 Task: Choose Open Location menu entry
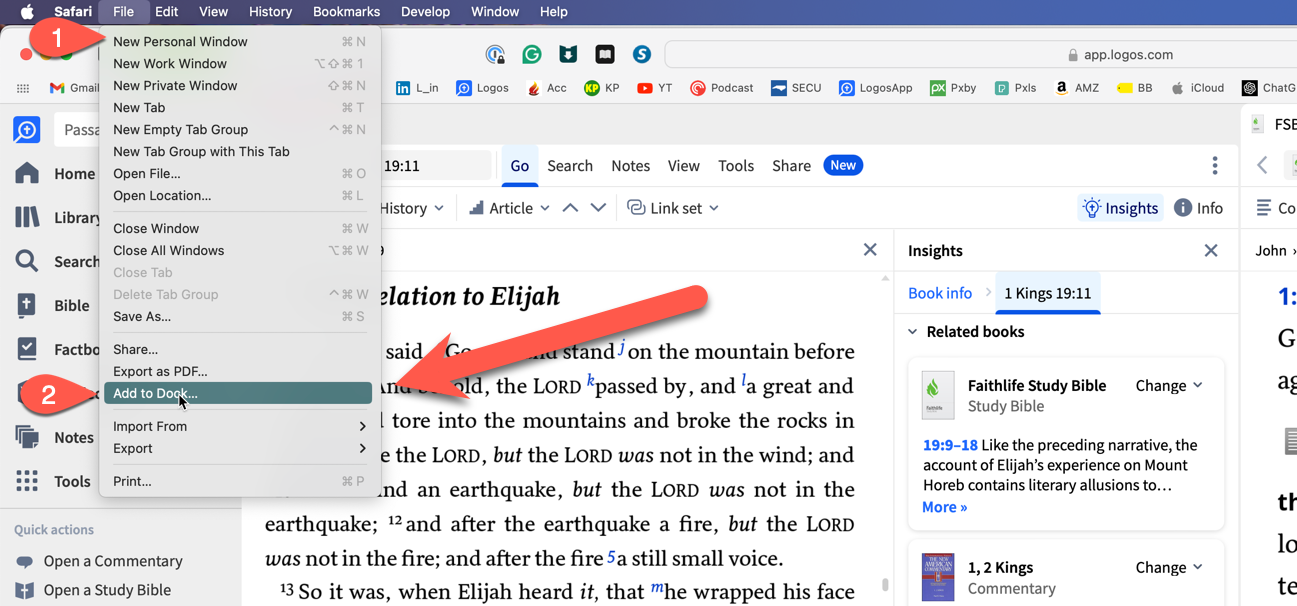tap(238, 196)
